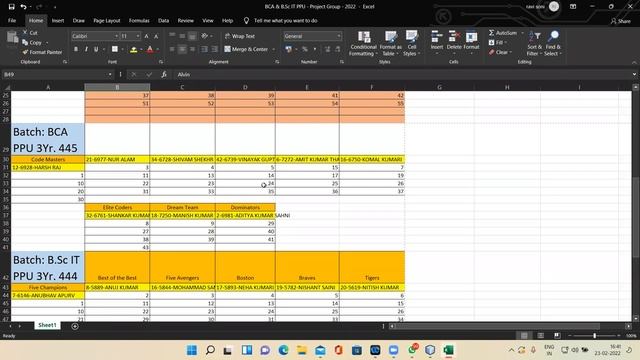Switch to the Page Layout tab

[107, 20]
